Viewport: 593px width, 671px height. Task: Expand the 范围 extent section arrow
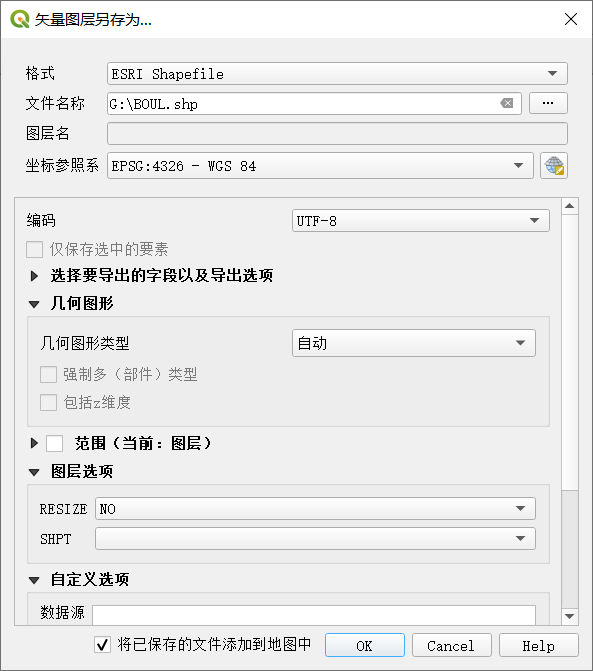click(x=34, y=443)
